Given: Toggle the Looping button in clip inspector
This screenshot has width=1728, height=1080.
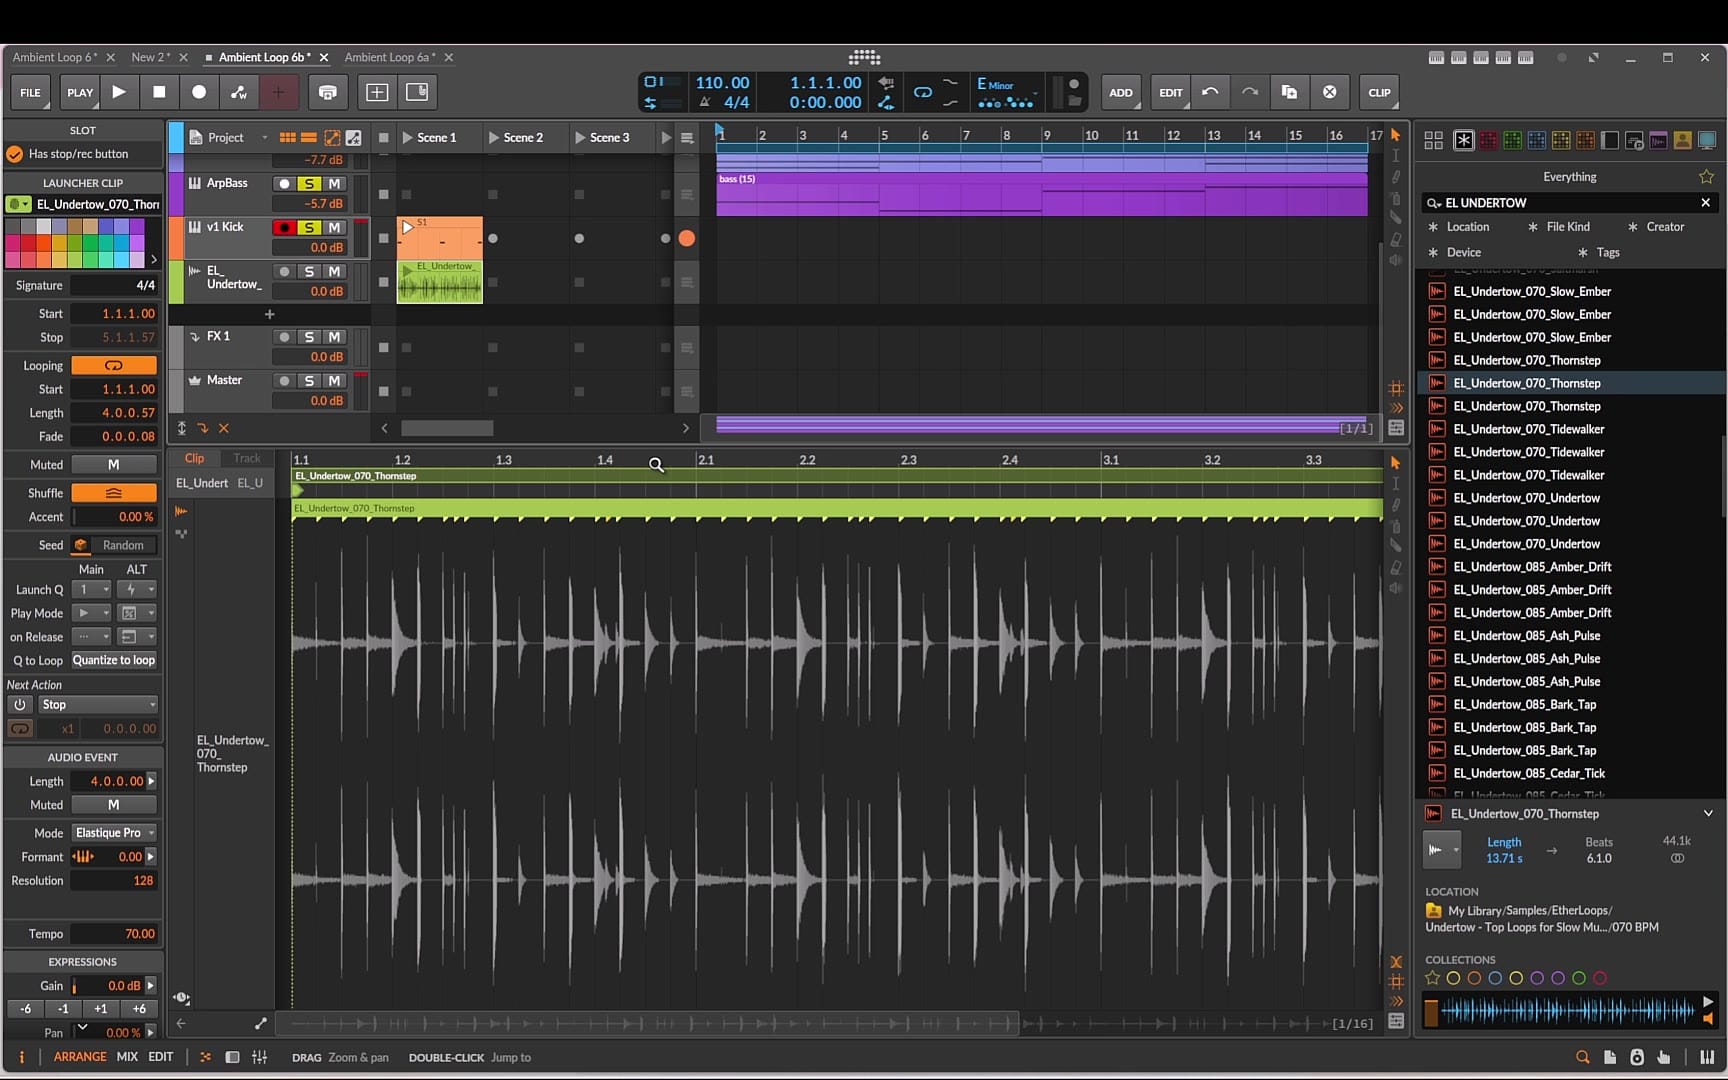Looking at the screenshot, I should point(114,366).
